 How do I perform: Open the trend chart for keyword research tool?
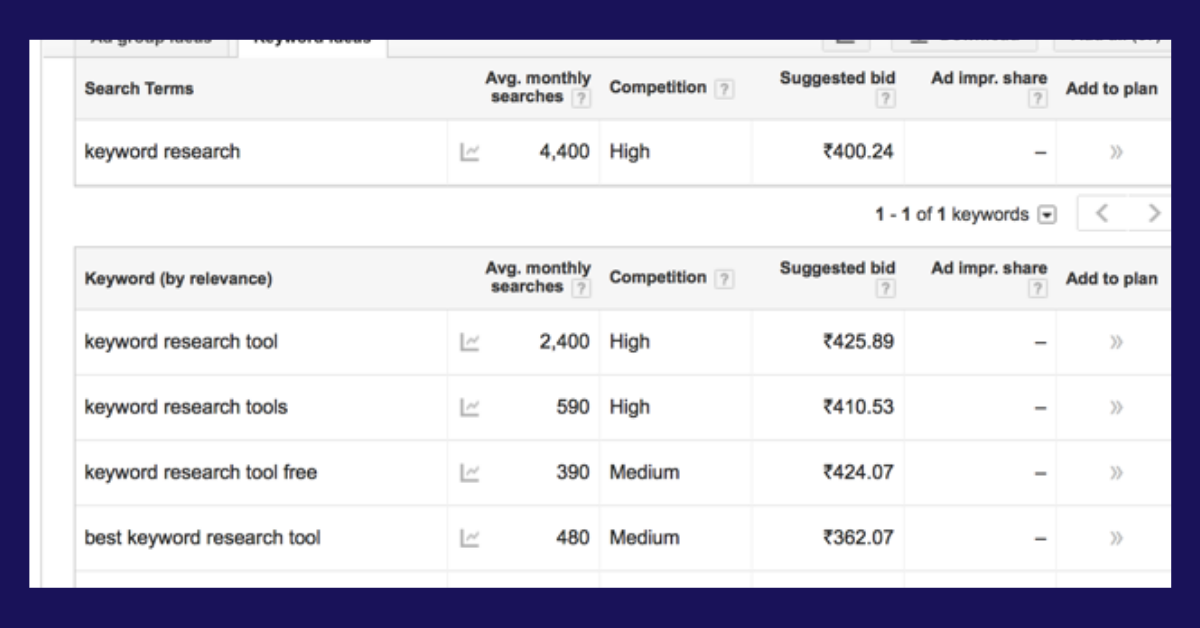click(x=470, y=341)
